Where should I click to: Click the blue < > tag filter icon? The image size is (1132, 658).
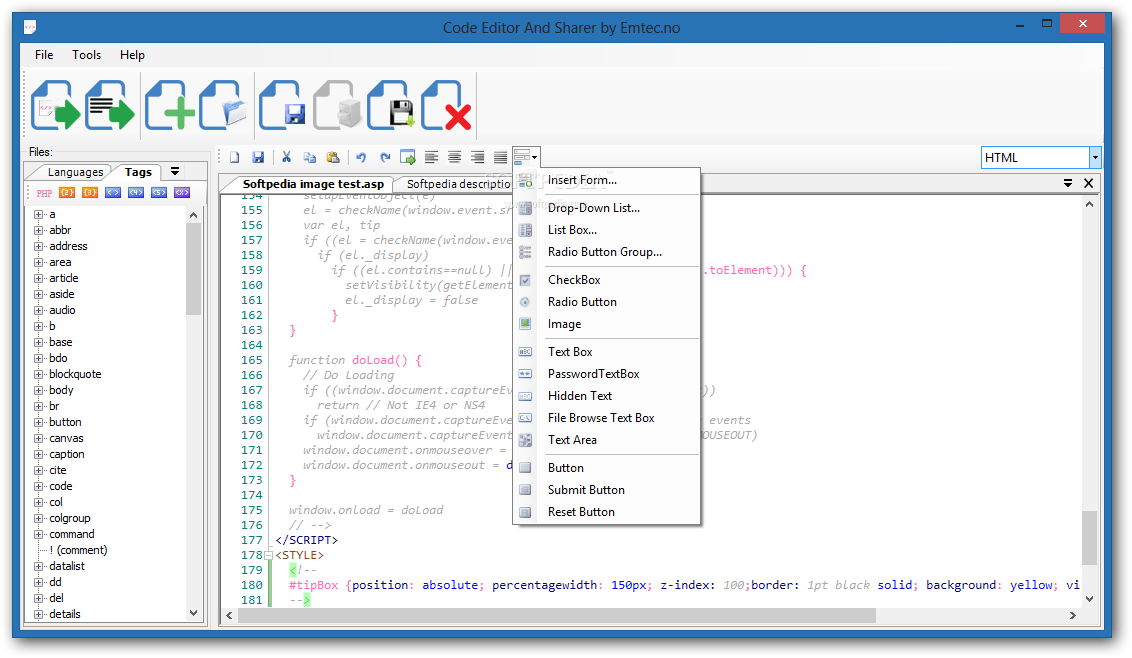point(113,193)
